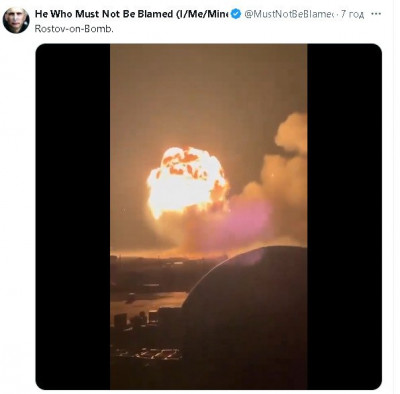The image size is (400, 394).
Task: Click the black letterbox bar right of the video
Action: [x=344, y=217]
